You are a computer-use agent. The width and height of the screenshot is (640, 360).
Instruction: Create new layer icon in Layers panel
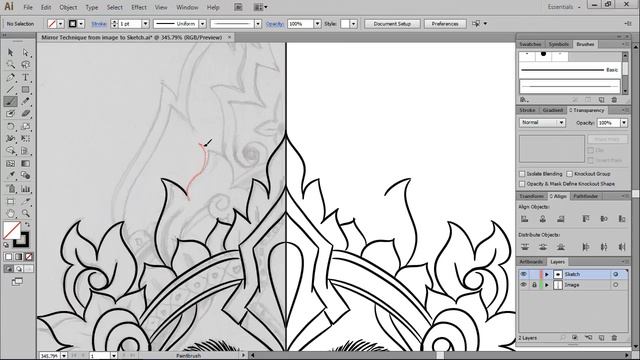tap(601, 338)
